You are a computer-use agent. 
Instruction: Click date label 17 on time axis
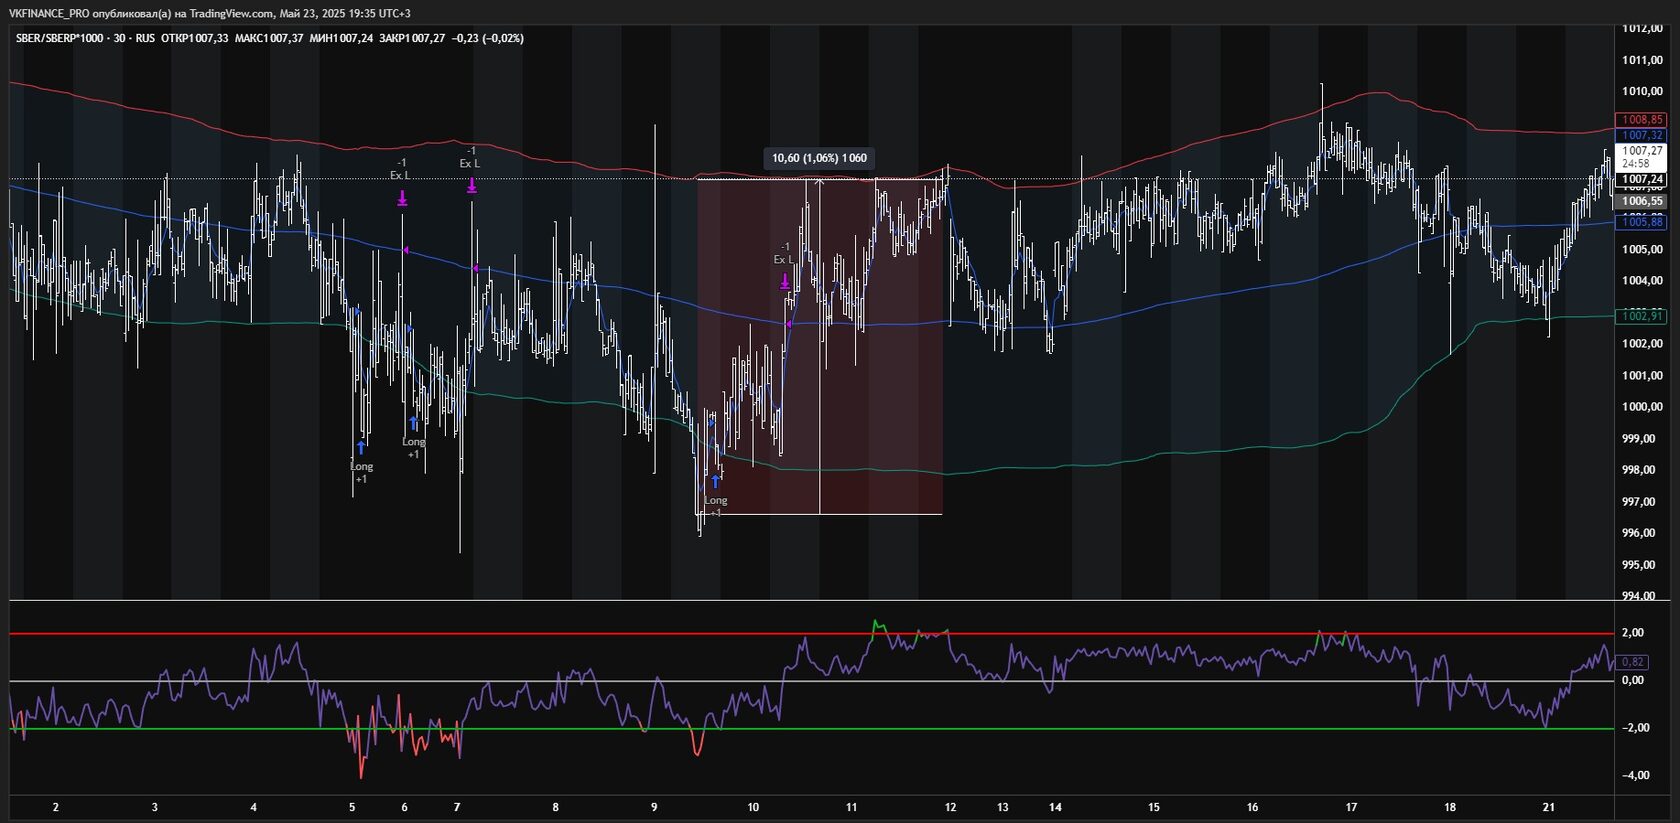tap(1352, 807)
